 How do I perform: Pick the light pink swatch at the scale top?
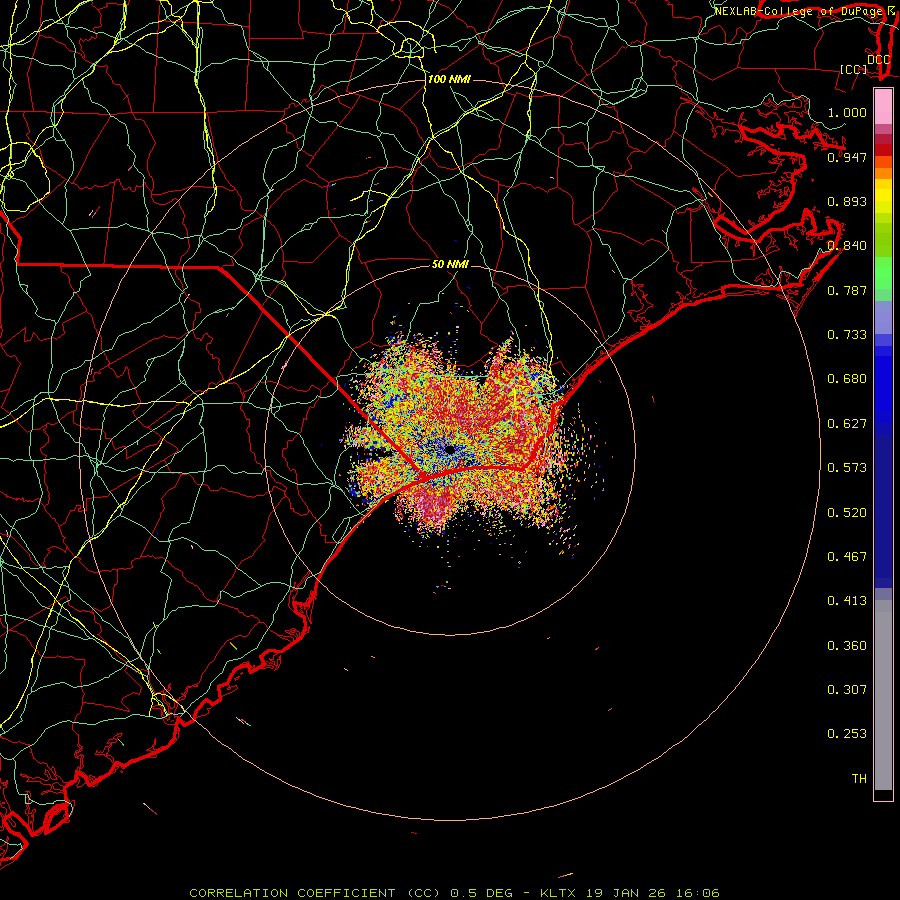click(883, 107)
